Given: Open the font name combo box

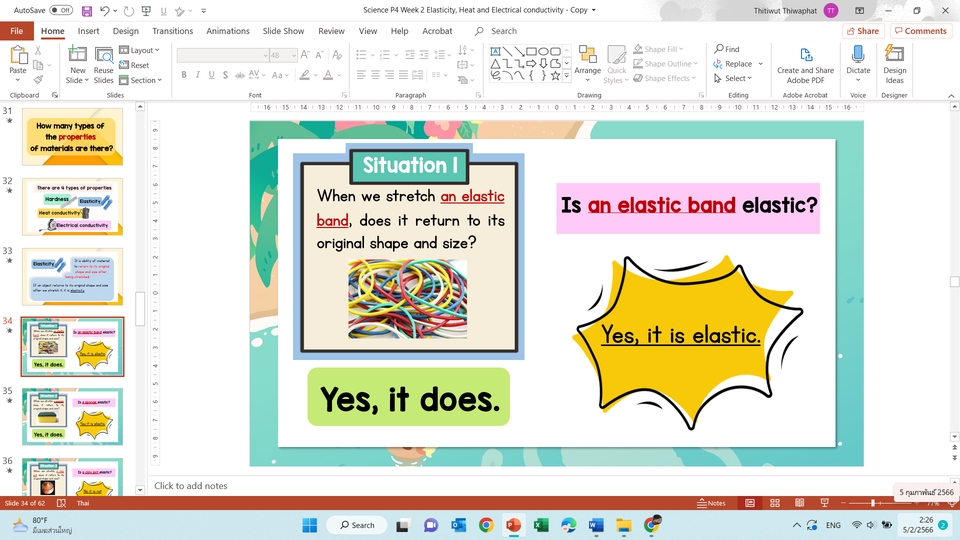Looking at the screenshot, I should click(223, 55).
